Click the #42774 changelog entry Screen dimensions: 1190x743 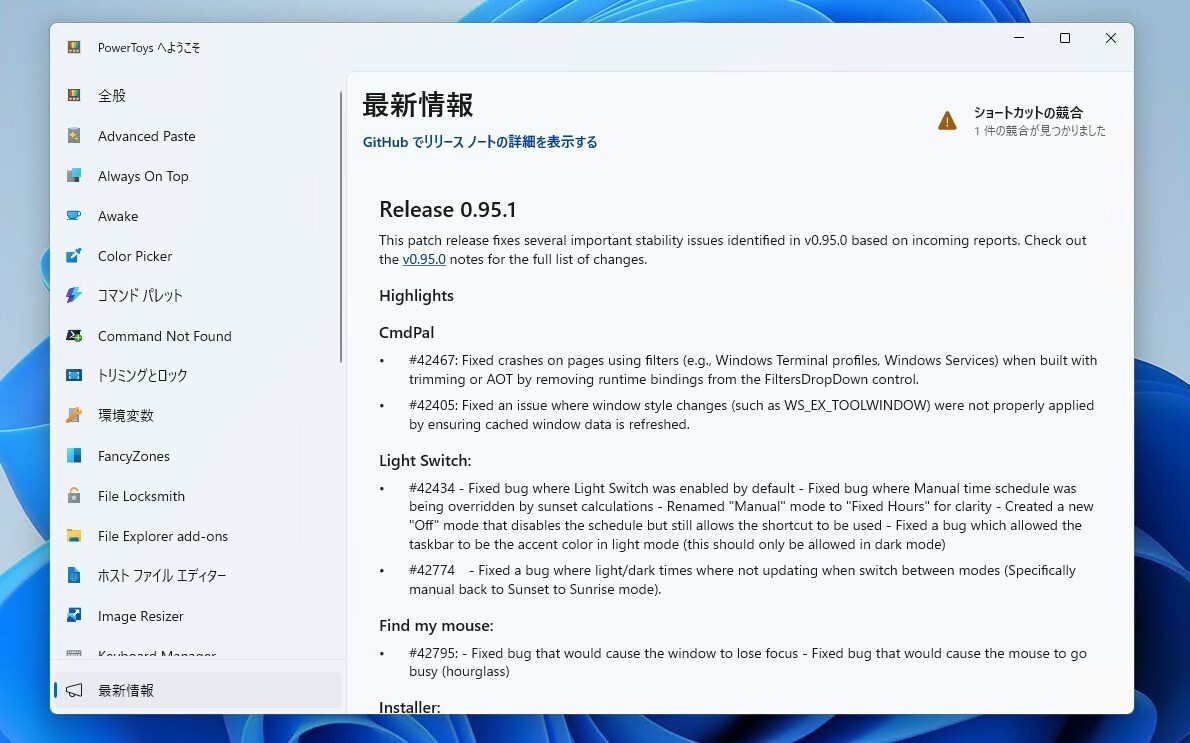(742, 579)
